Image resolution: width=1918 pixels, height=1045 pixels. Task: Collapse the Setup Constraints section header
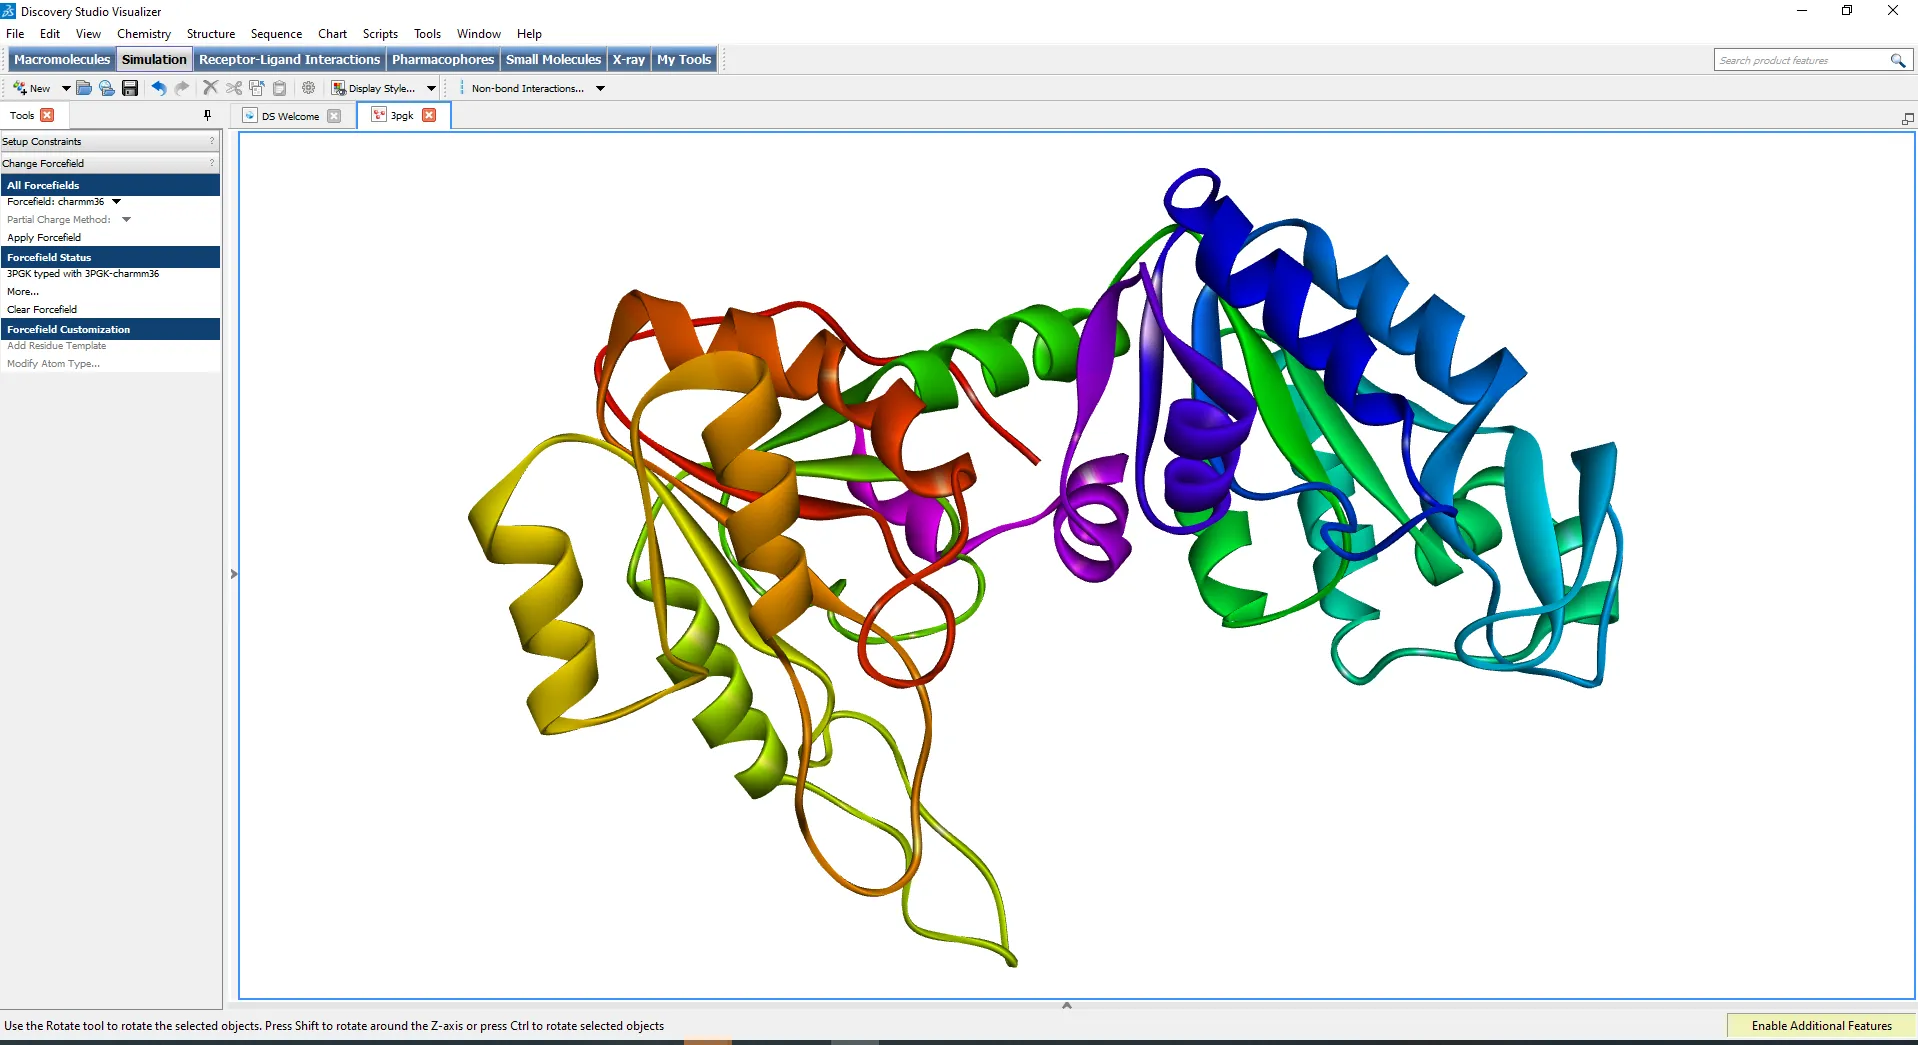tap(109, 141)
